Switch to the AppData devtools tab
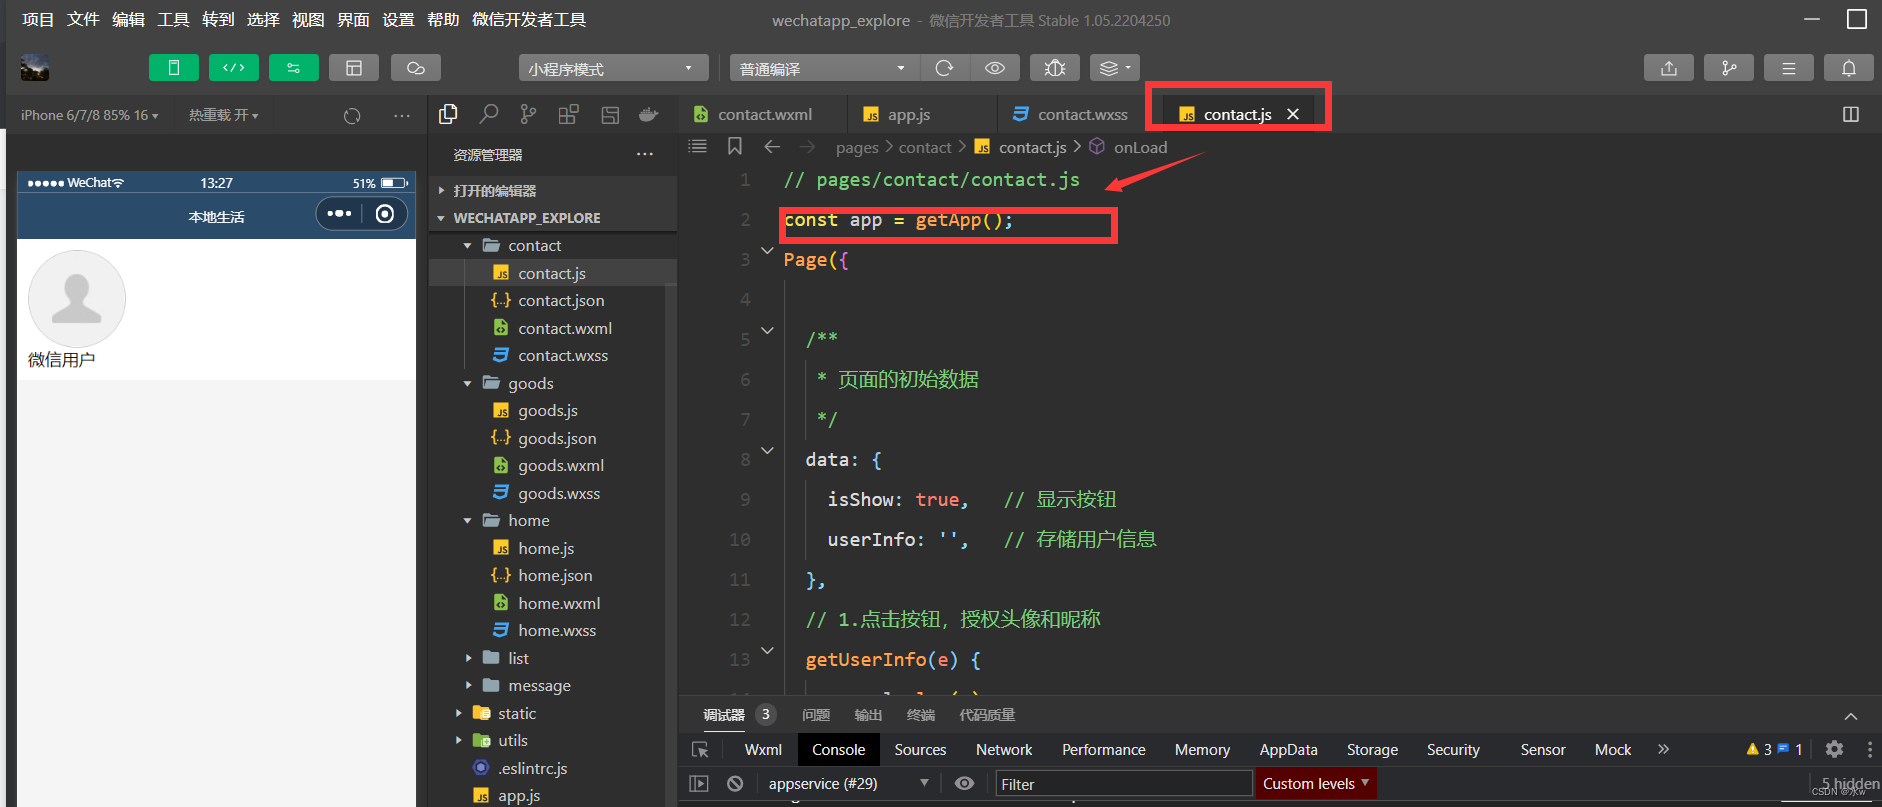This screenshot has width=1882, height=807. point(1288,749)
